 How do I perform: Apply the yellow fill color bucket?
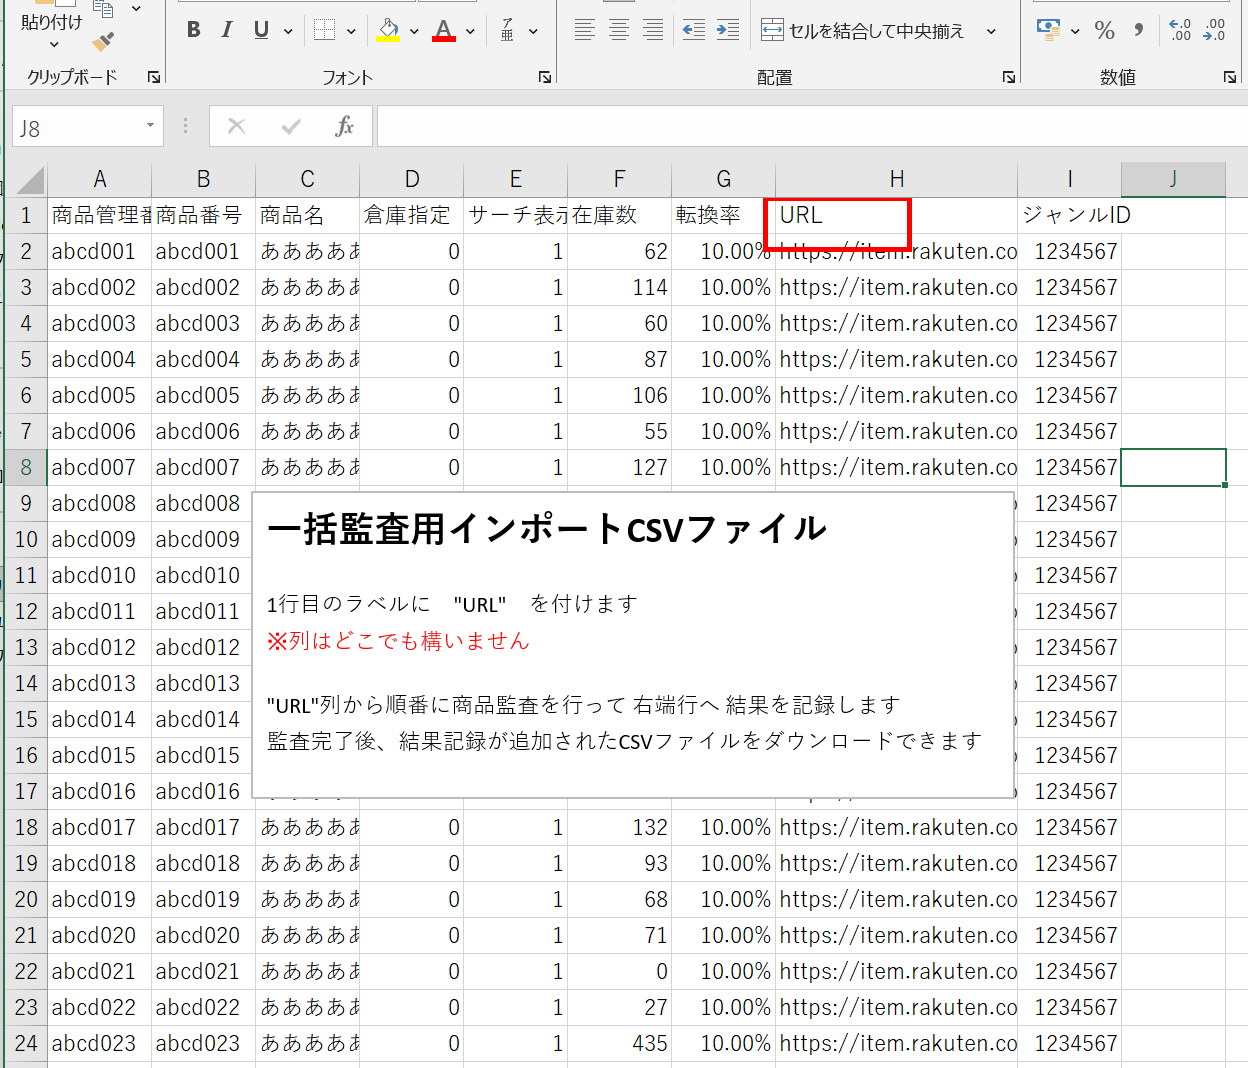388,30
